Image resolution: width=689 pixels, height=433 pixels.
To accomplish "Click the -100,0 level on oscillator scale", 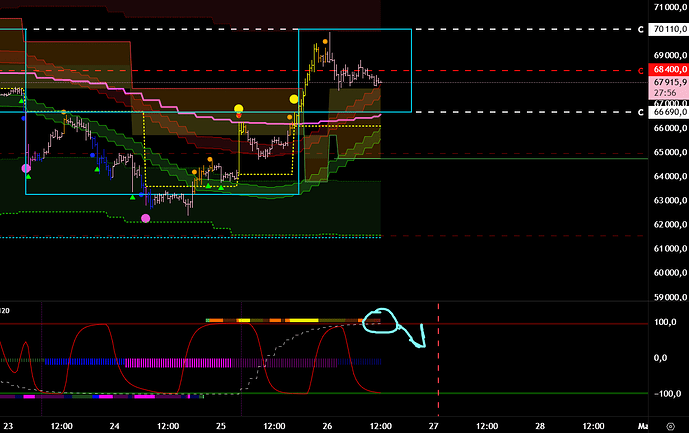I will [x=666, y=393].
